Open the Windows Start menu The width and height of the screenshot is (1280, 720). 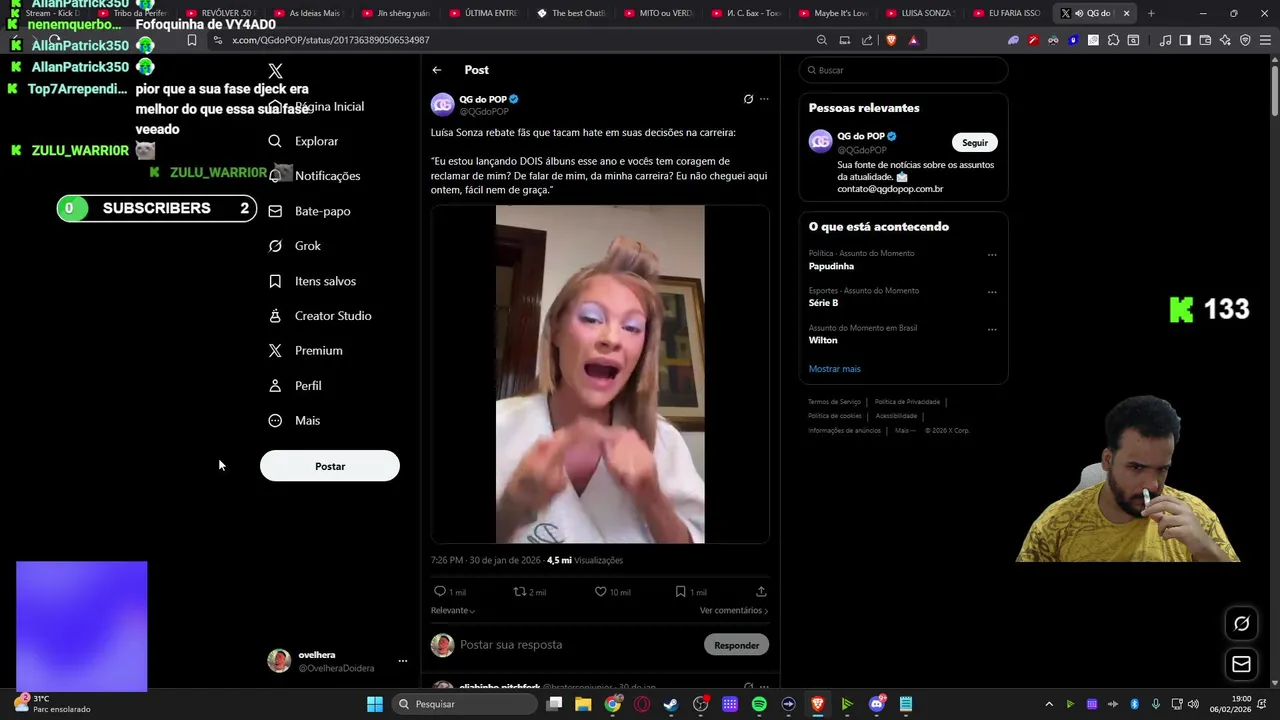coord(375,704)
